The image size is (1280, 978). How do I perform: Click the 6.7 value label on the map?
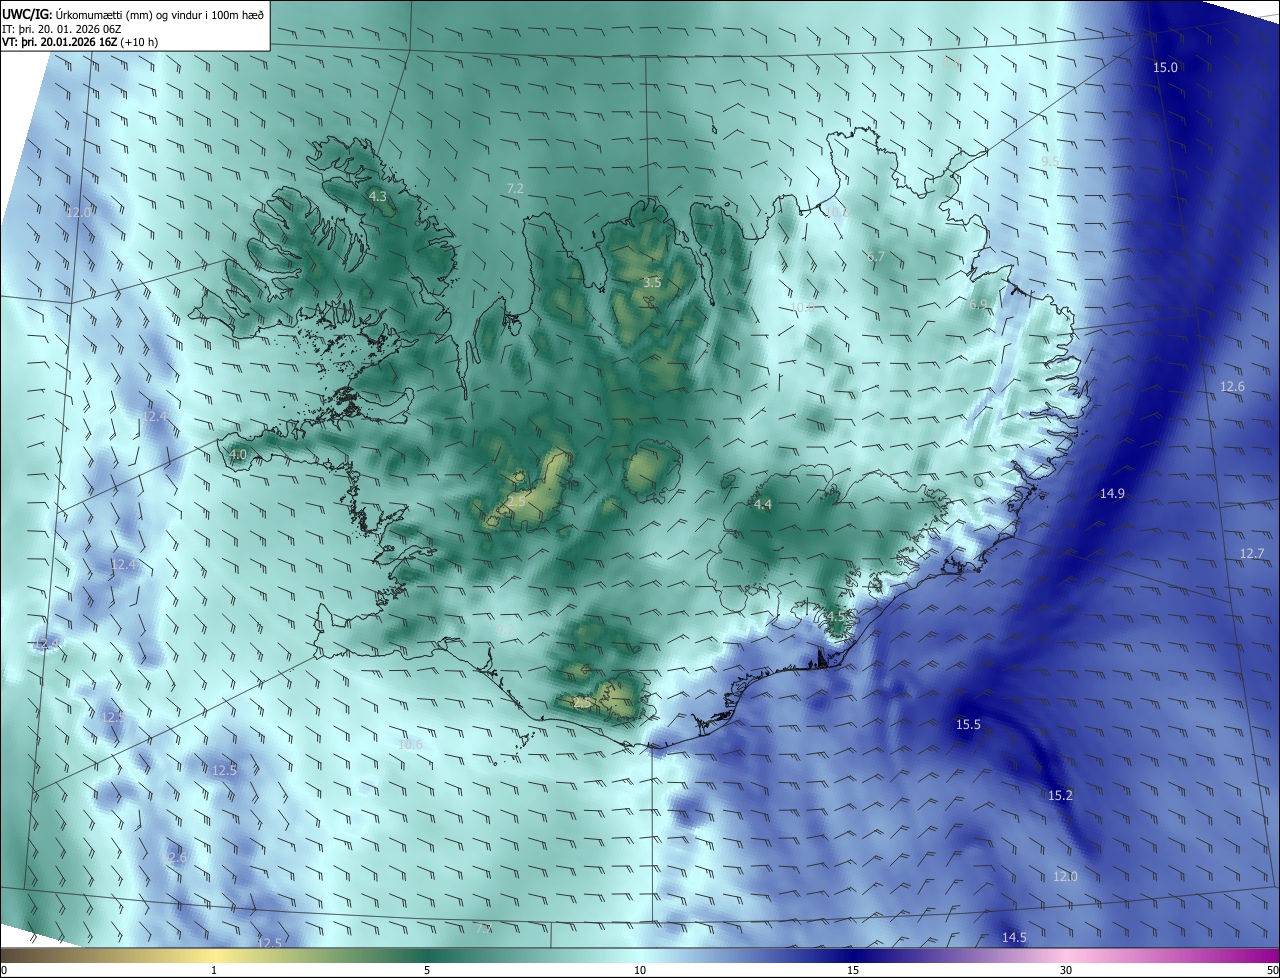click(x=876, y=257)
